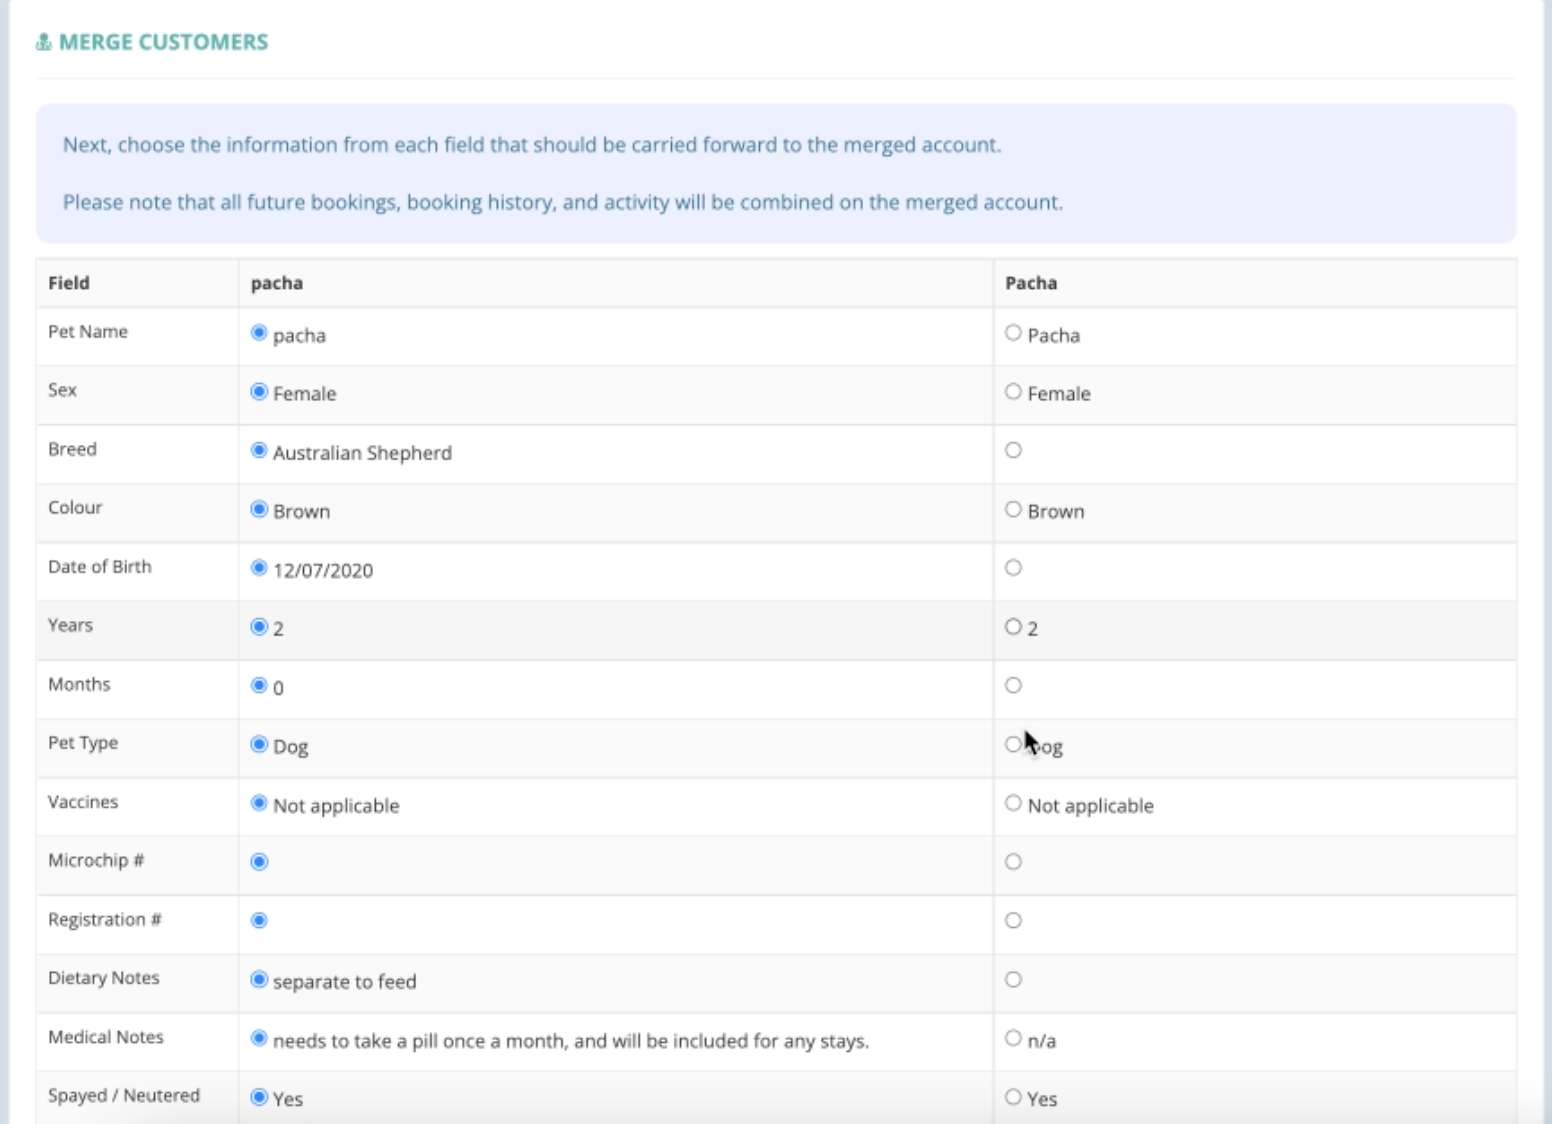This screenshot has height=1124, width=1552.
Task: Click the 'Dietary Notes' field label
Action: click(104, 978)
